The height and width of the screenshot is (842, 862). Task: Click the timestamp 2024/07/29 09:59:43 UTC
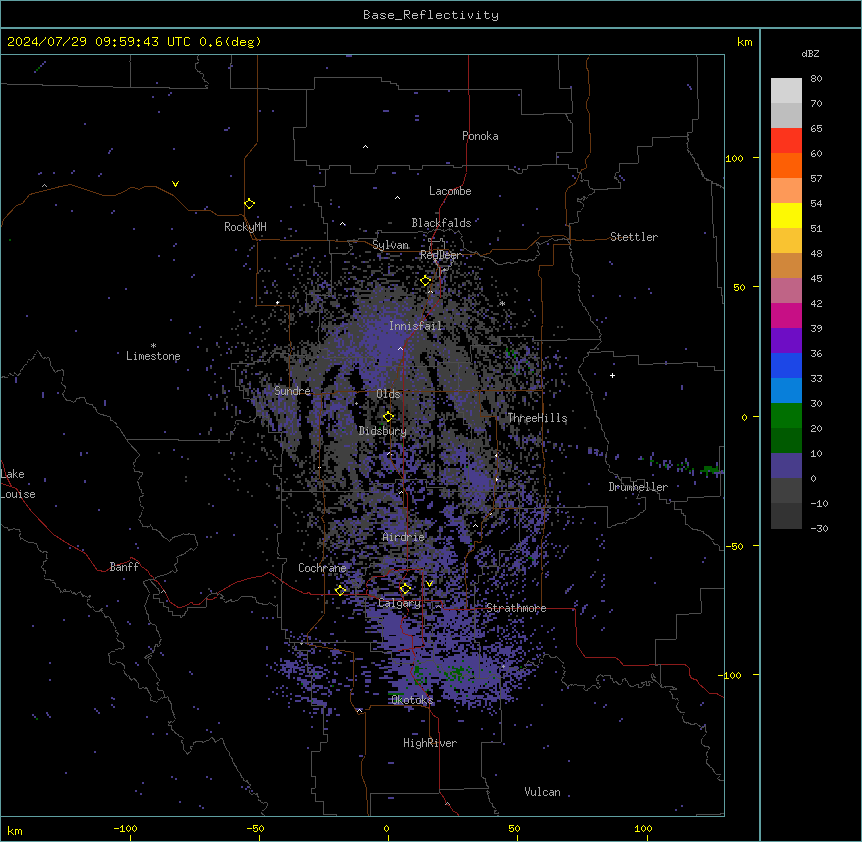[x=98, y=42]
